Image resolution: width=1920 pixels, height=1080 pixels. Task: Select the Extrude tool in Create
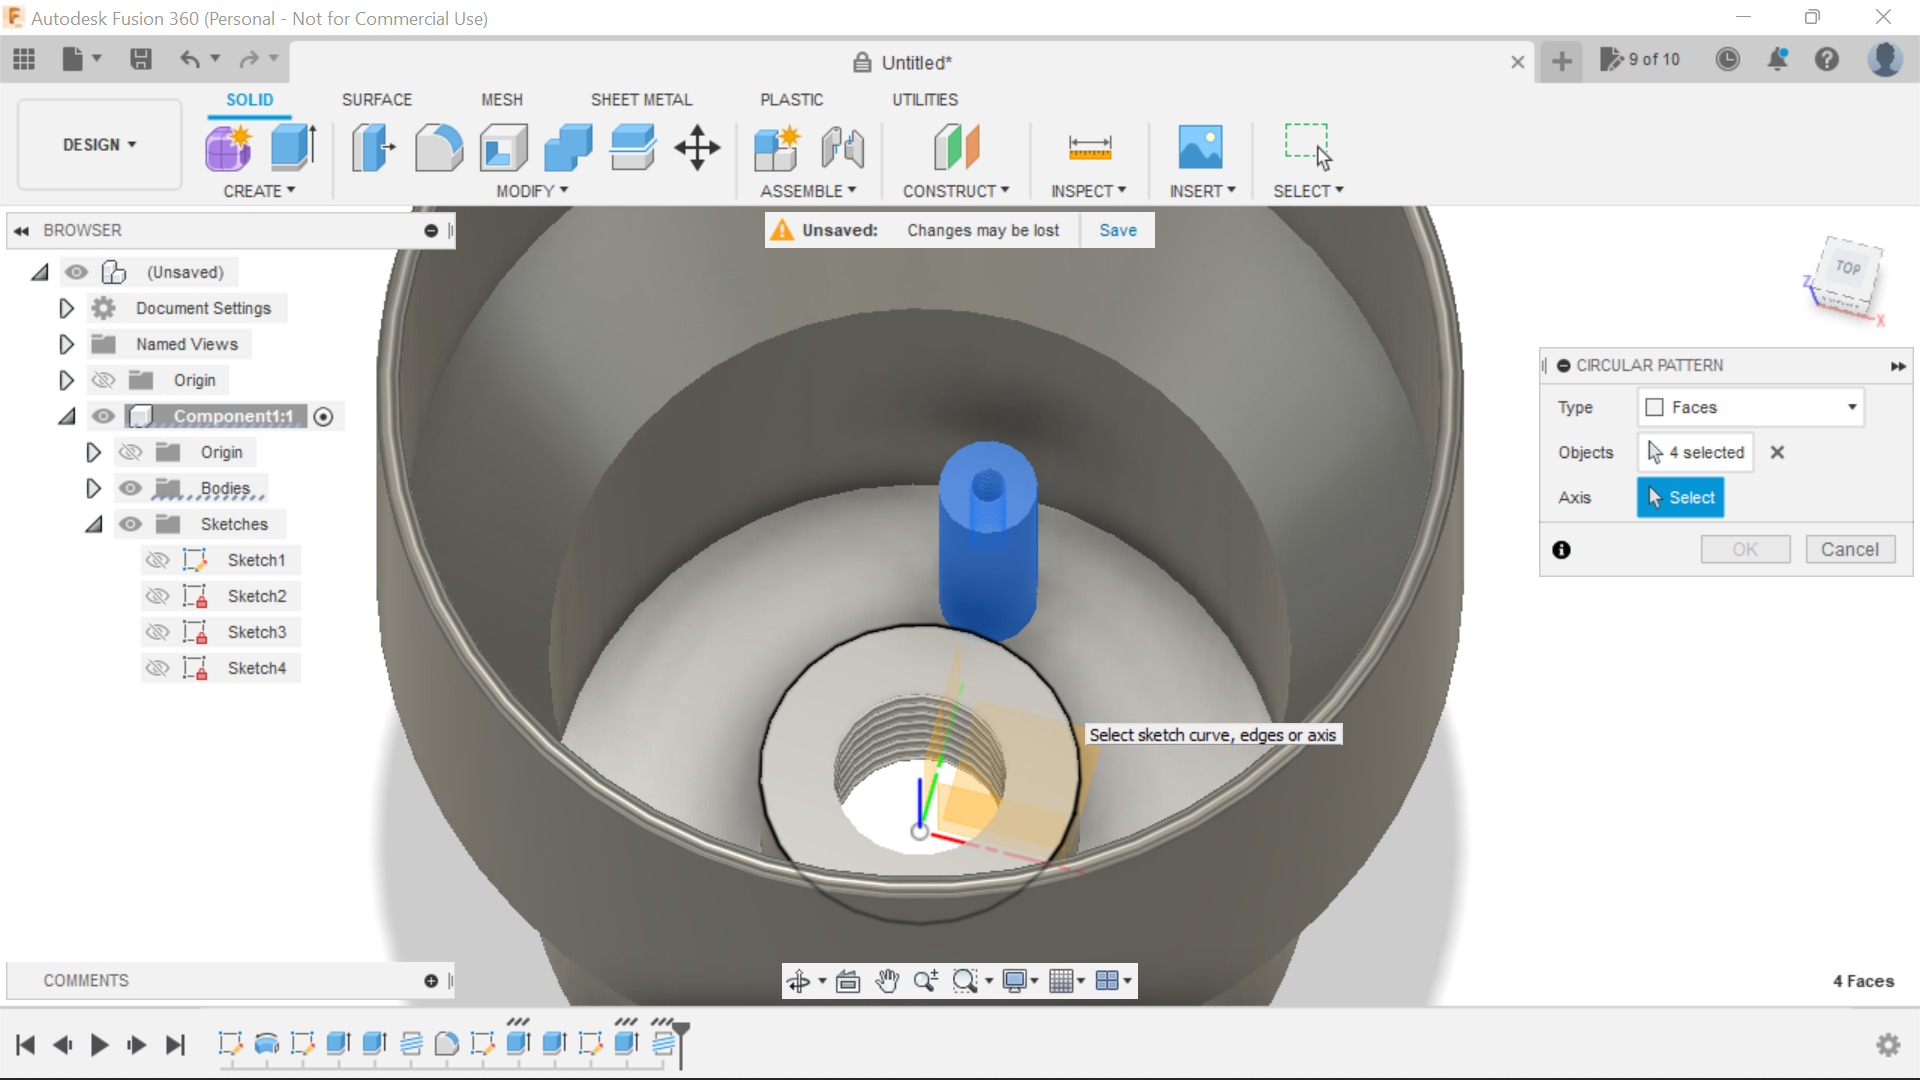(294, 148)
